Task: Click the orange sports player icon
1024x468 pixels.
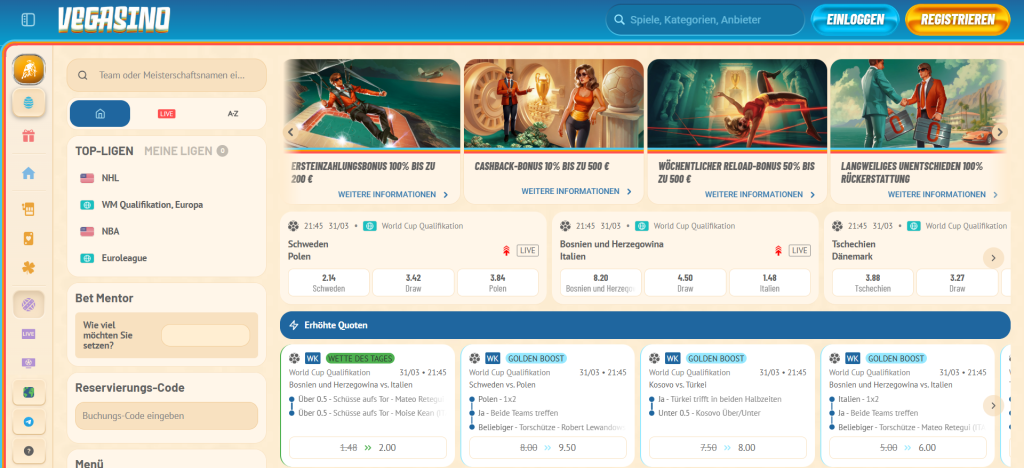Action: click(28, 70)
